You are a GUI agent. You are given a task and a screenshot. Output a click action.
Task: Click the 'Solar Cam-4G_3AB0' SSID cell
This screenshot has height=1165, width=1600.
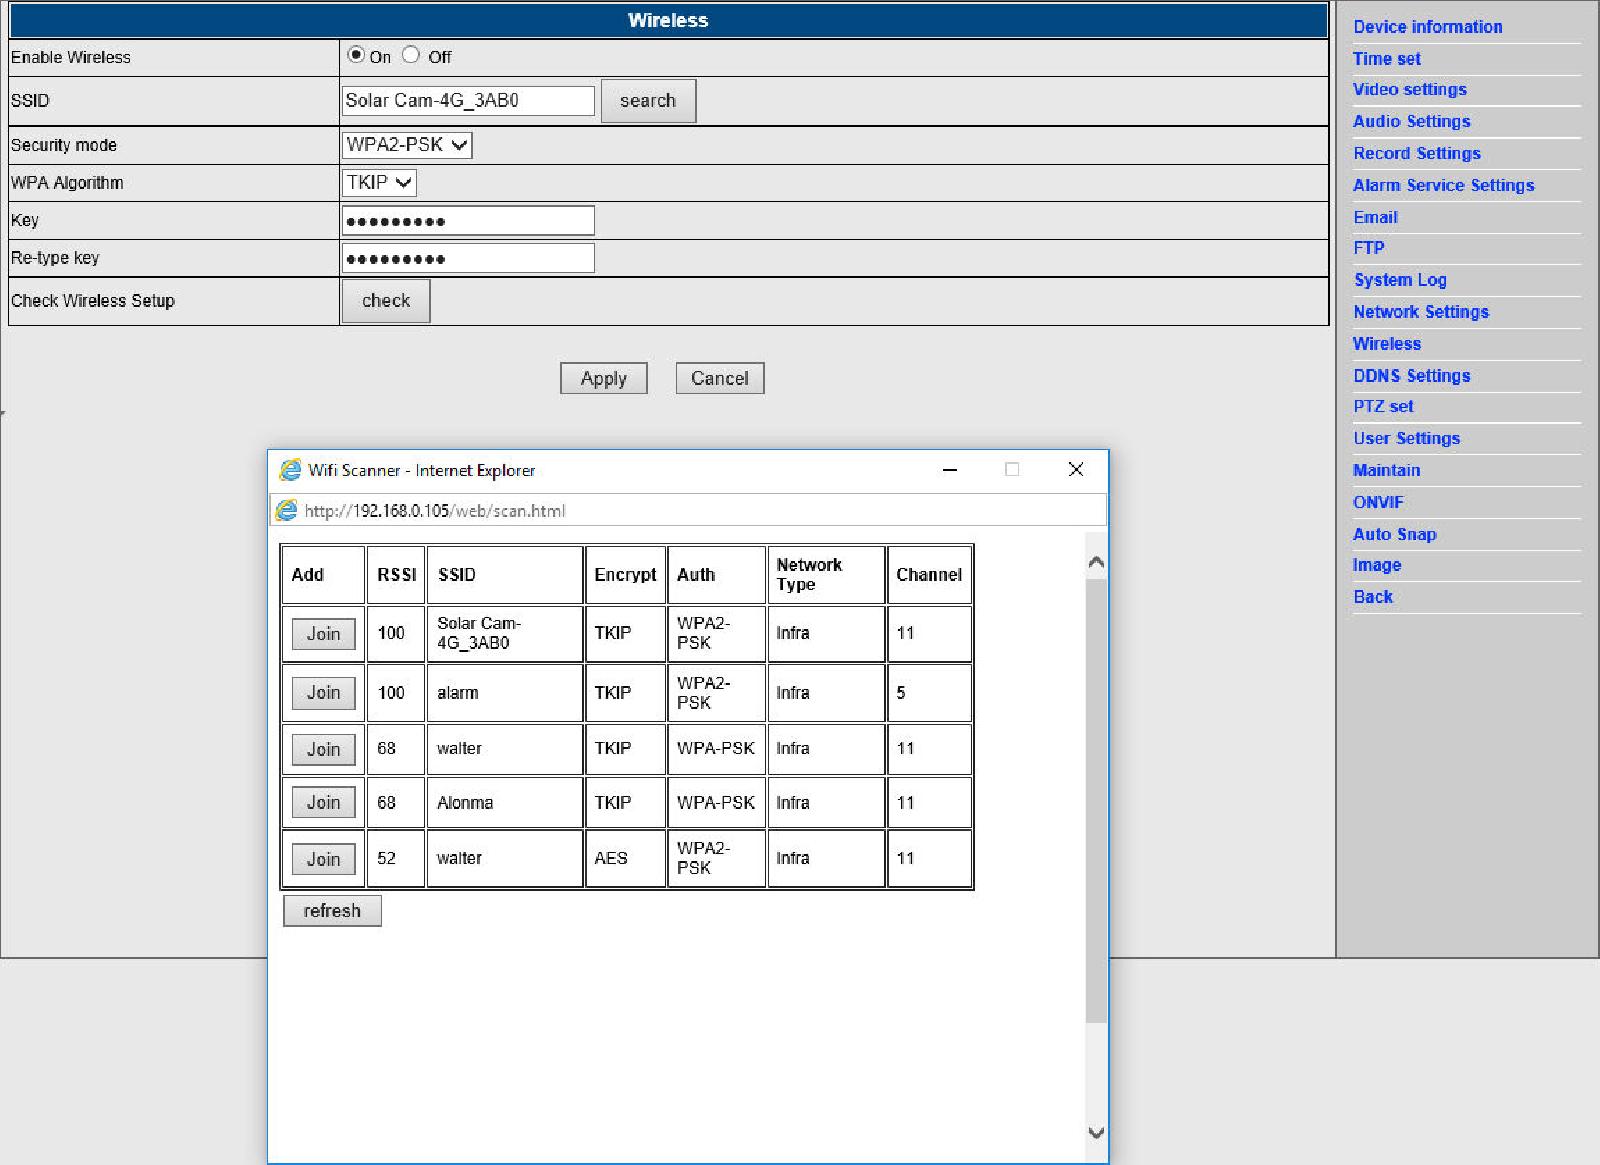click(x=505, y=633)
